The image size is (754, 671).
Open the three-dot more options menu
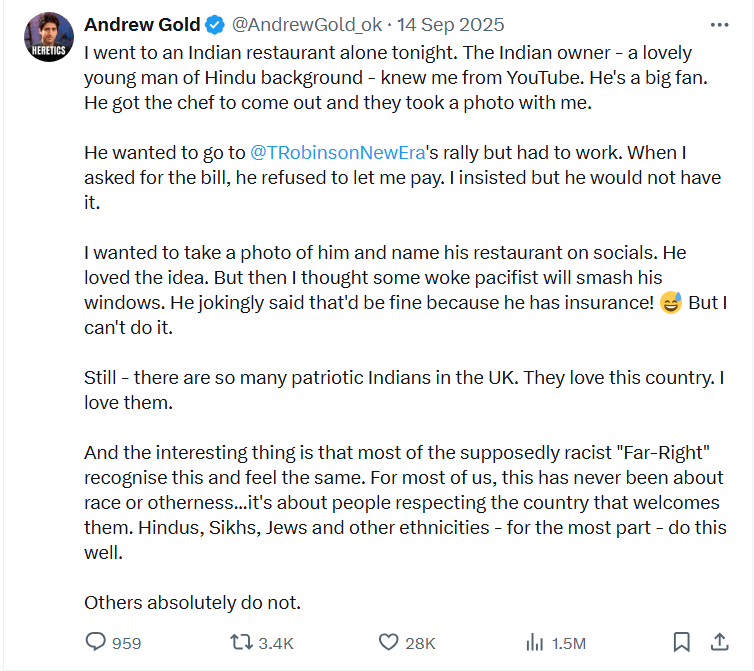tap(719, 25)
